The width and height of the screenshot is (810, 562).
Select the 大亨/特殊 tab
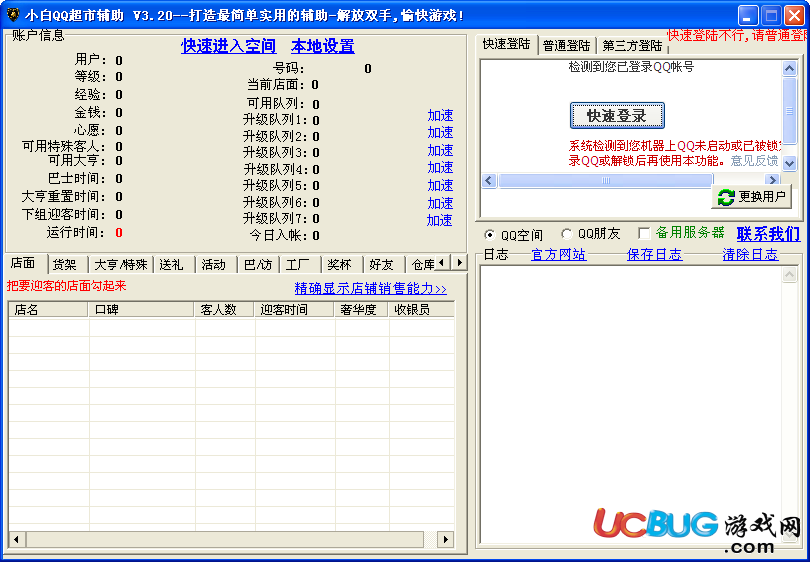121,265
